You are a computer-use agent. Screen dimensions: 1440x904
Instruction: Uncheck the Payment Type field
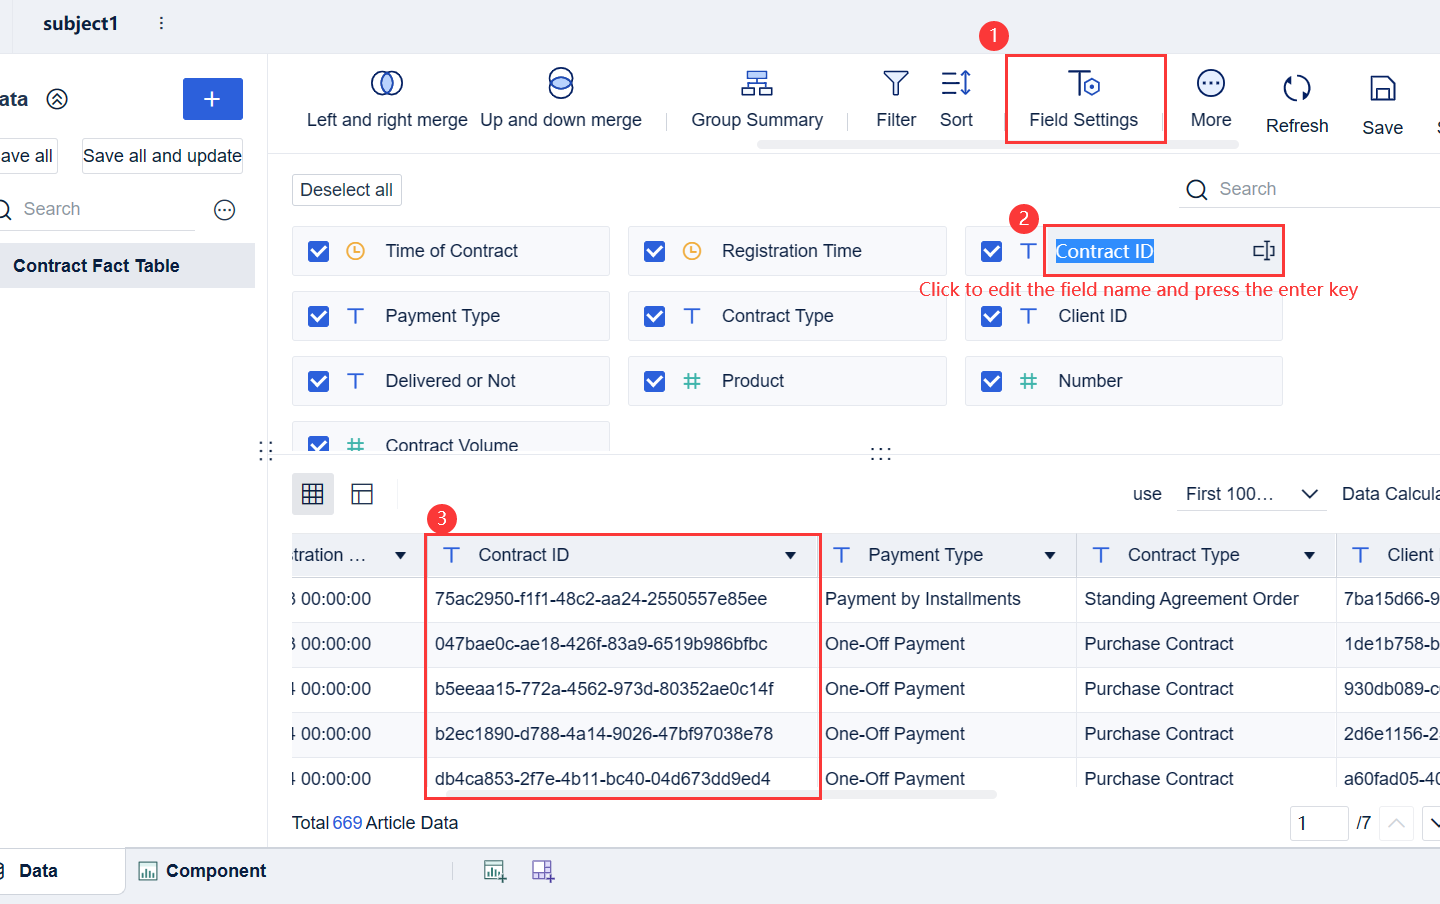coord(318,315)
